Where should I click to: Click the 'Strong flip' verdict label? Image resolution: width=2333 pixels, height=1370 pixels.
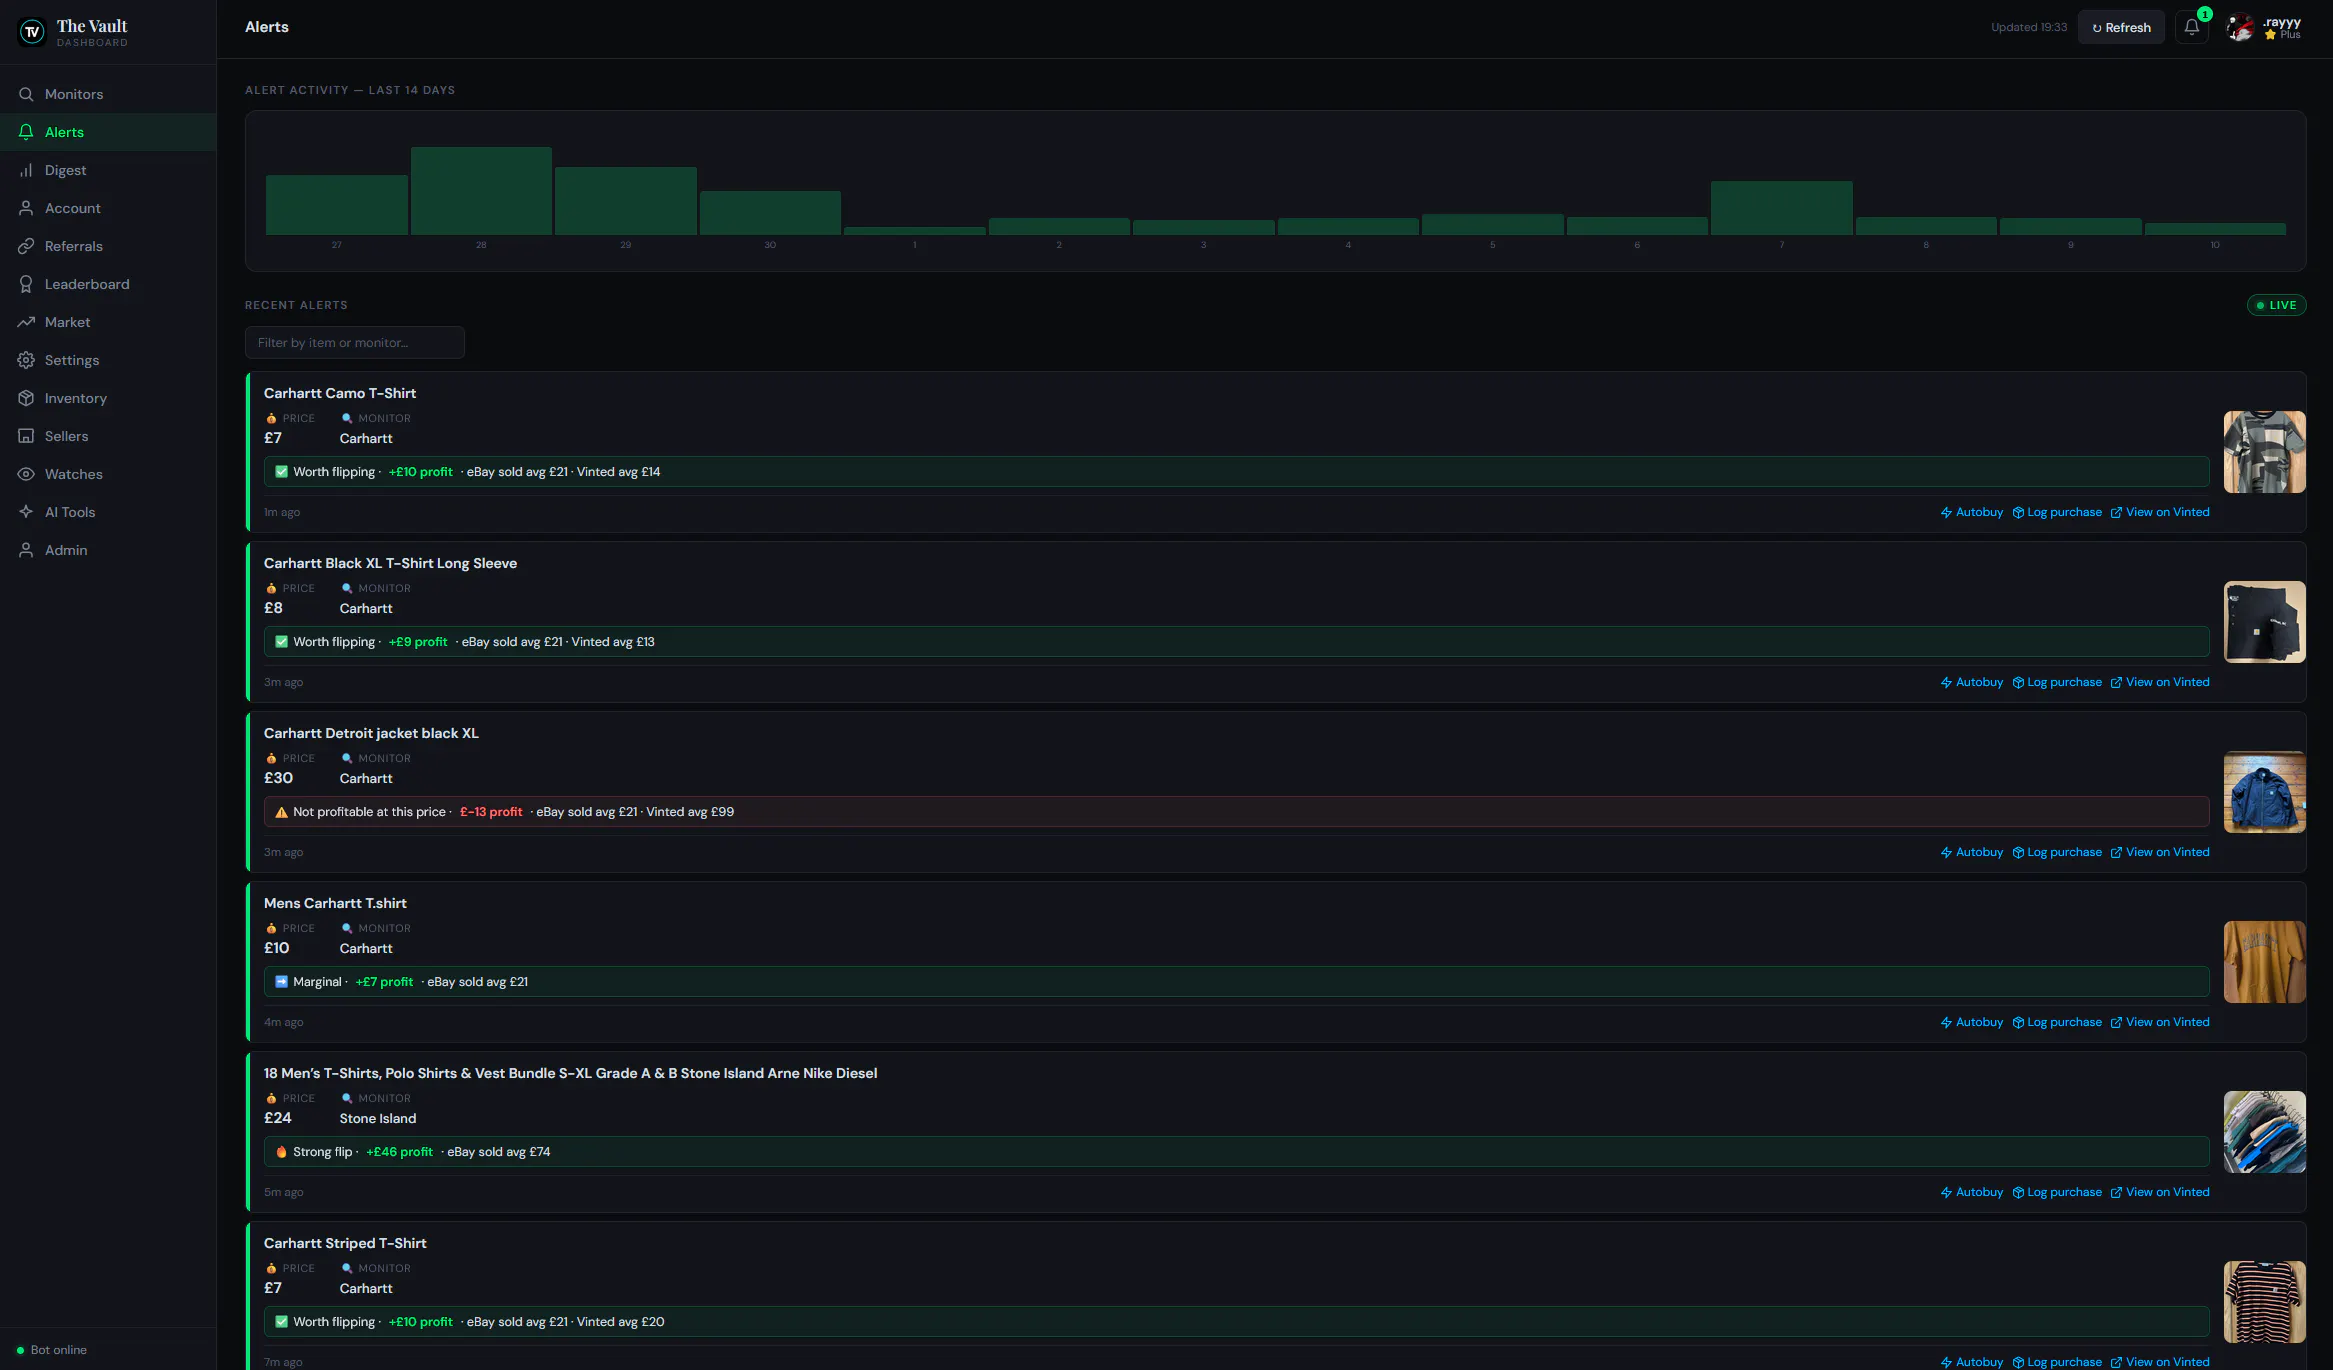tap(322, 1152)
